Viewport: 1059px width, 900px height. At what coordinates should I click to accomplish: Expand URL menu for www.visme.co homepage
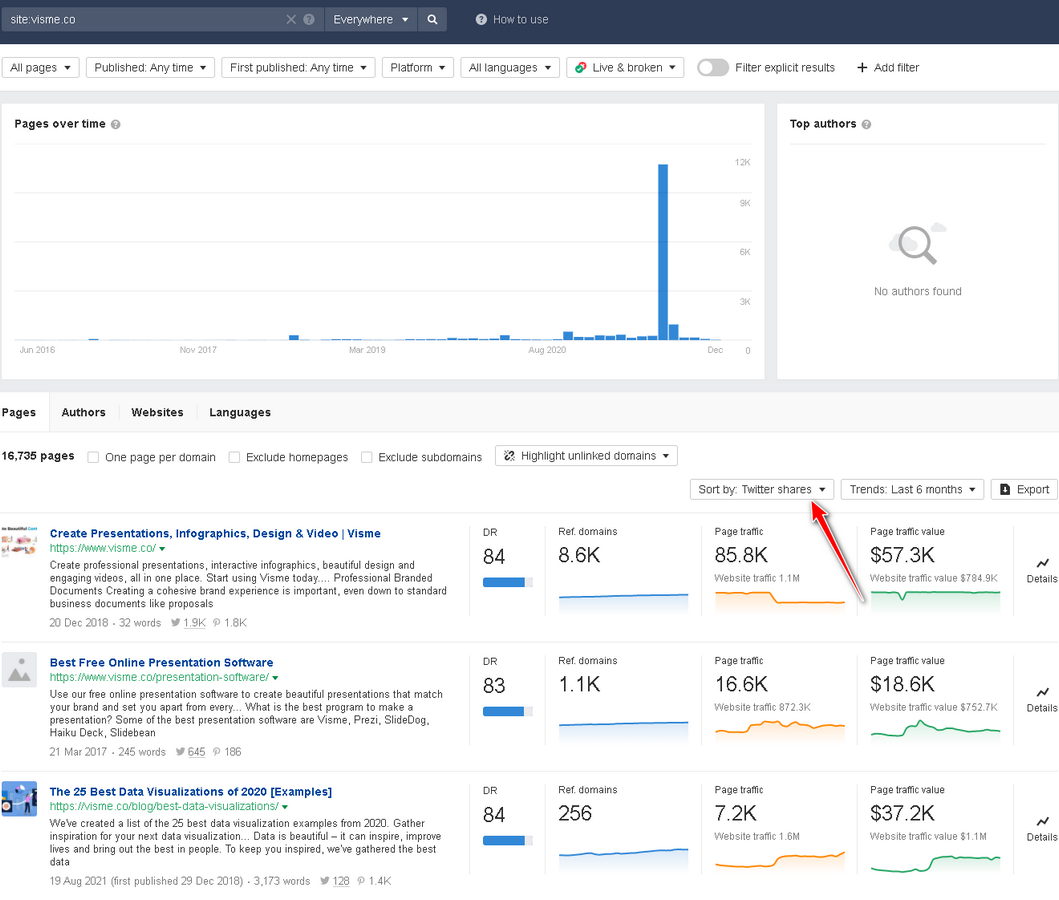(x=162, y=549)
